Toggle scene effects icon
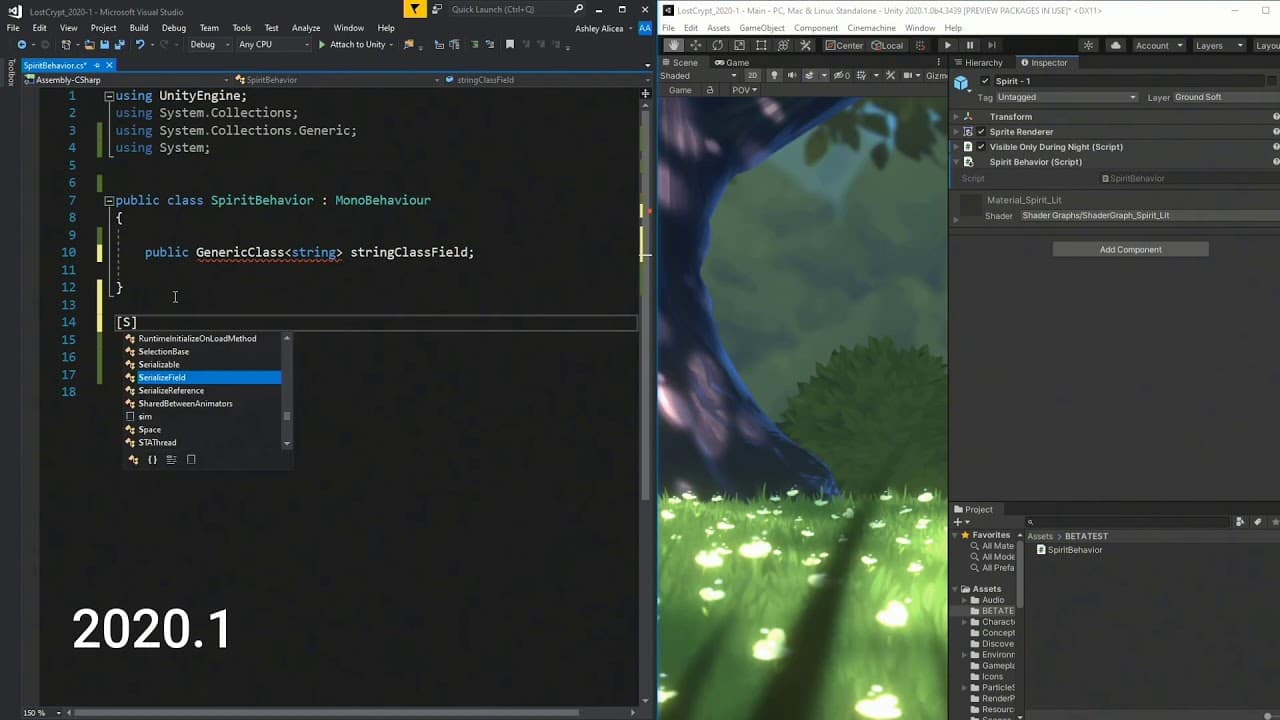The width and height of the screenshot is (1280, 720). (811, 76)
